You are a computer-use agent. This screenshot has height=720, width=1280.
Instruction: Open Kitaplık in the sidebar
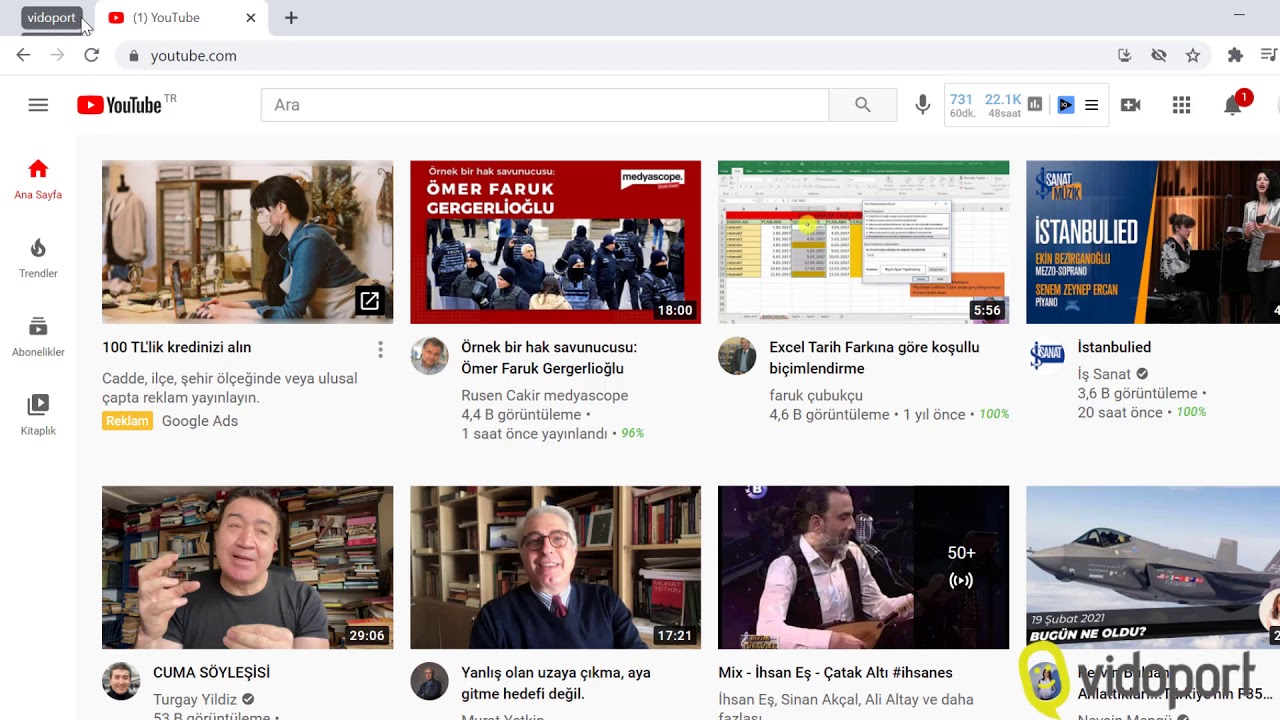[38, 415]
